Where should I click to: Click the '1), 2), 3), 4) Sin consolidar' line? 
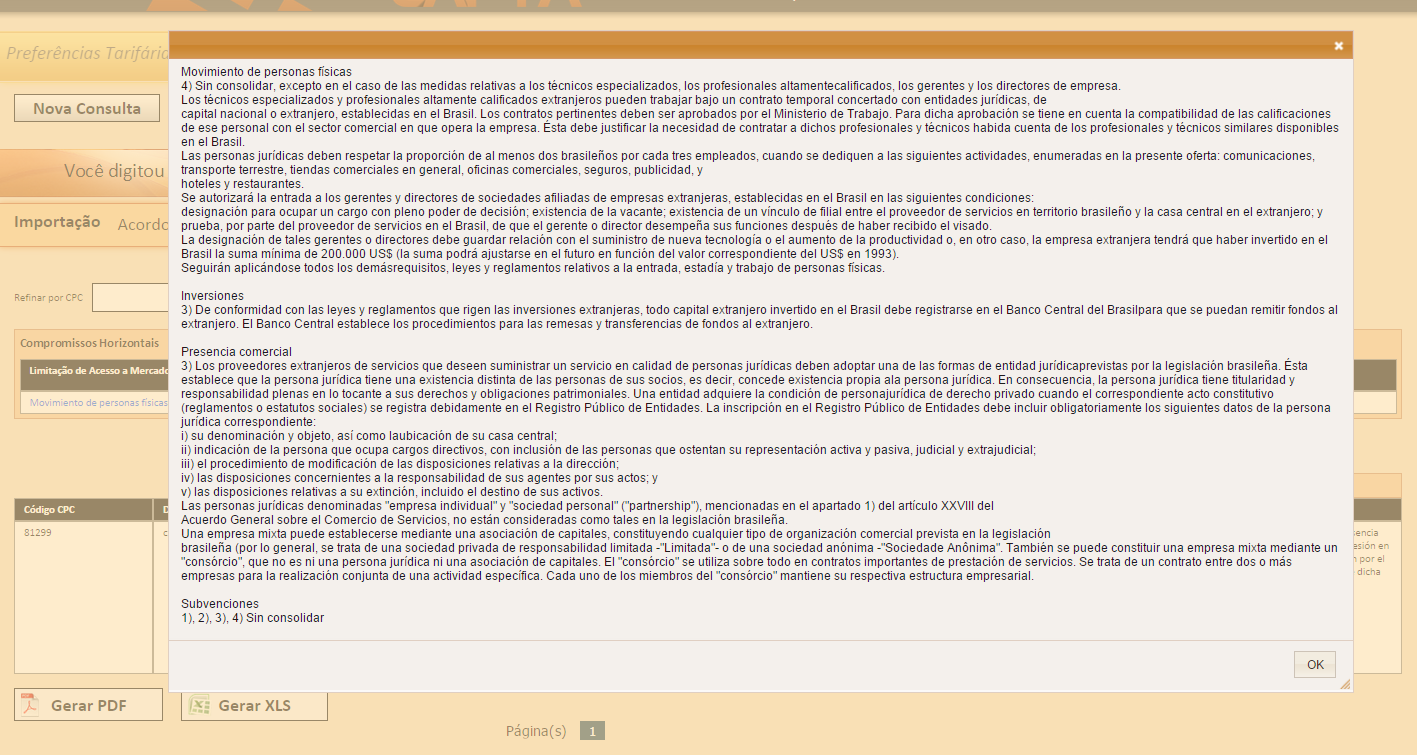[x=252, y=618]
